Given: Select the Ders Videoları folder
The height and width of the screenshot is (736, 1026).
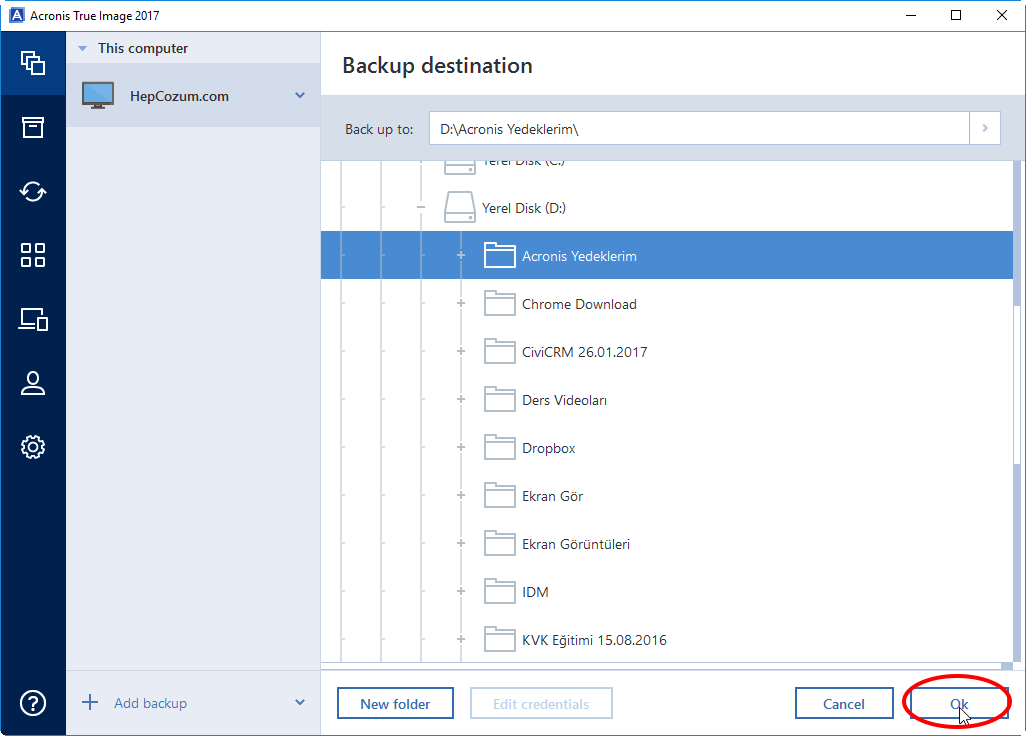Looking at the screenshot, I should click(564, 400).
